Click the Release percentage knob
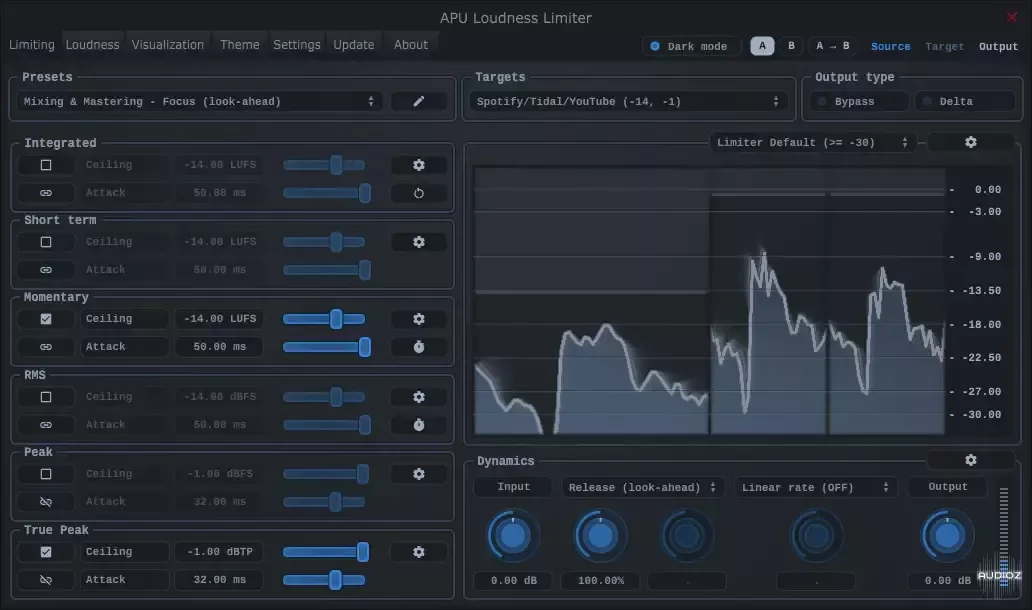Viewport: 1032px width, 610px height. [600, 536]
